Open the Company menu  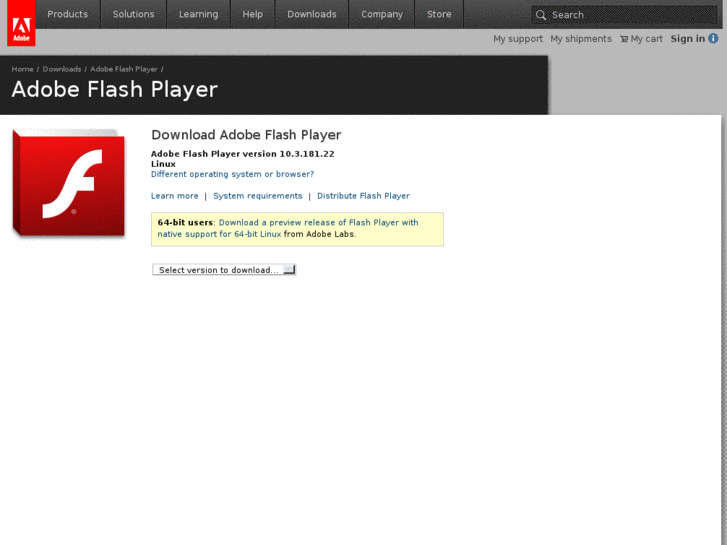(382, 14)
